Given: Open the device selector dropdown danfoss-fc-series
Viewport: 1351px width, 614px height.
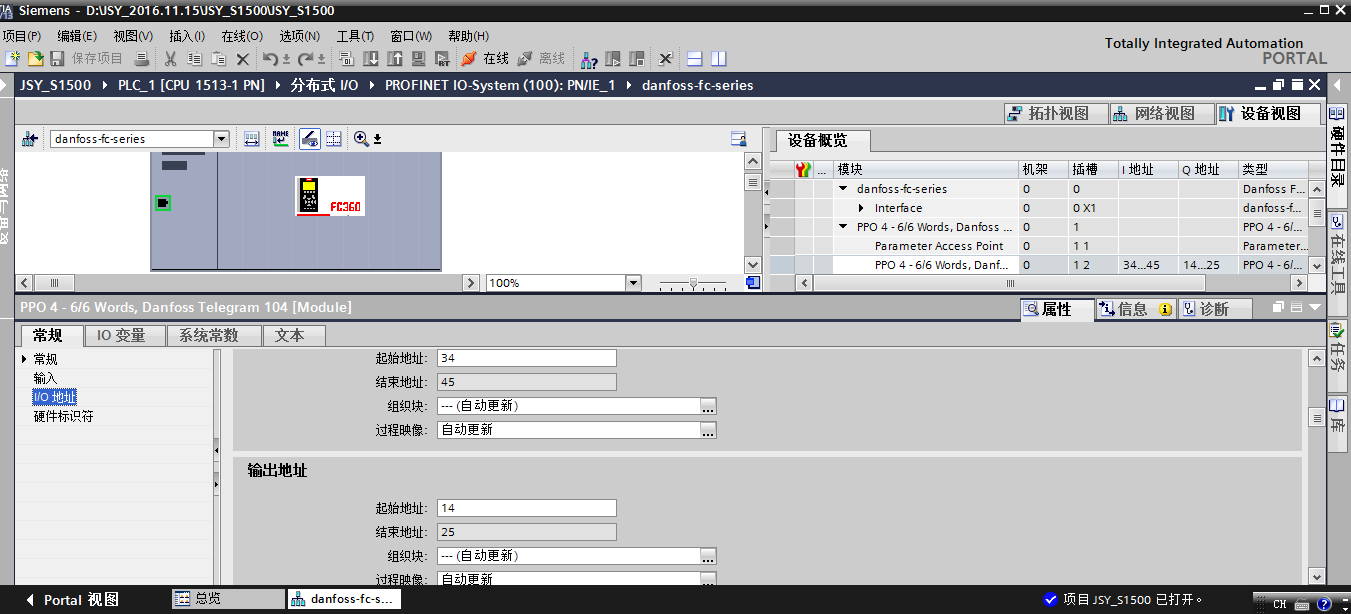Looking at the screenshot, I should pos(222,139).
